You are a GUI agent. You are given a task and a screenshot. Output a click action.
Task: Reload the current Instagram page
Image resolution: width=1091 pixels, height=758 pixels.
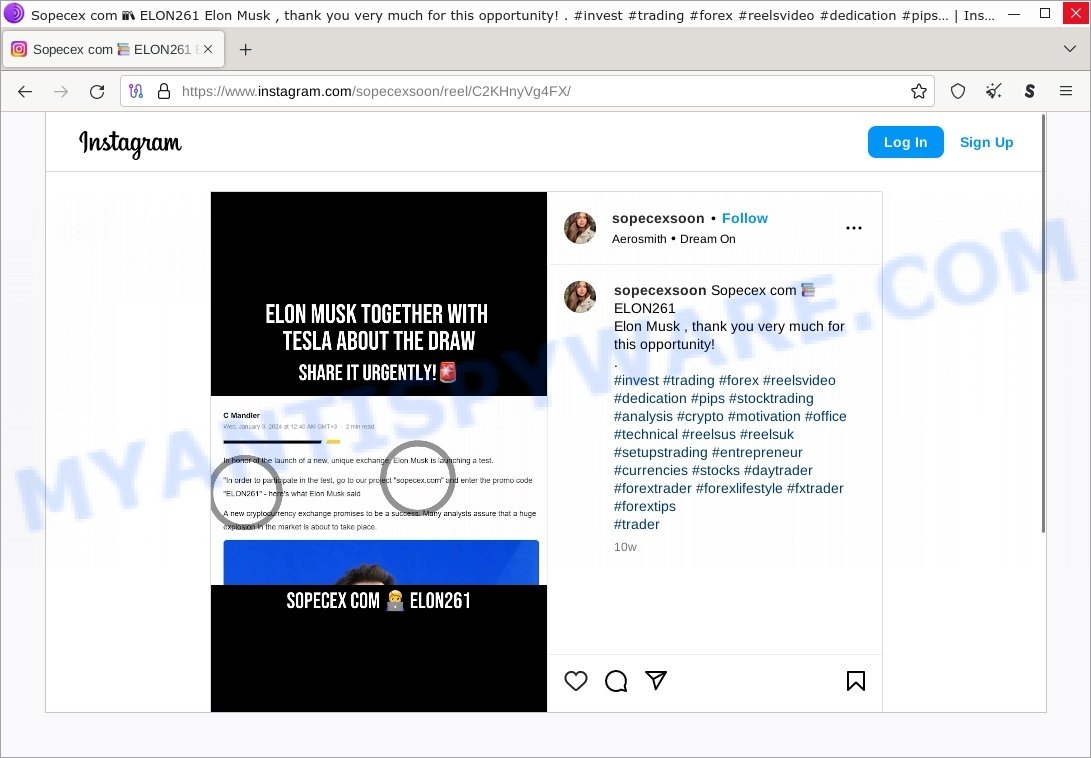pyautogui.click(x=97, y=91)
